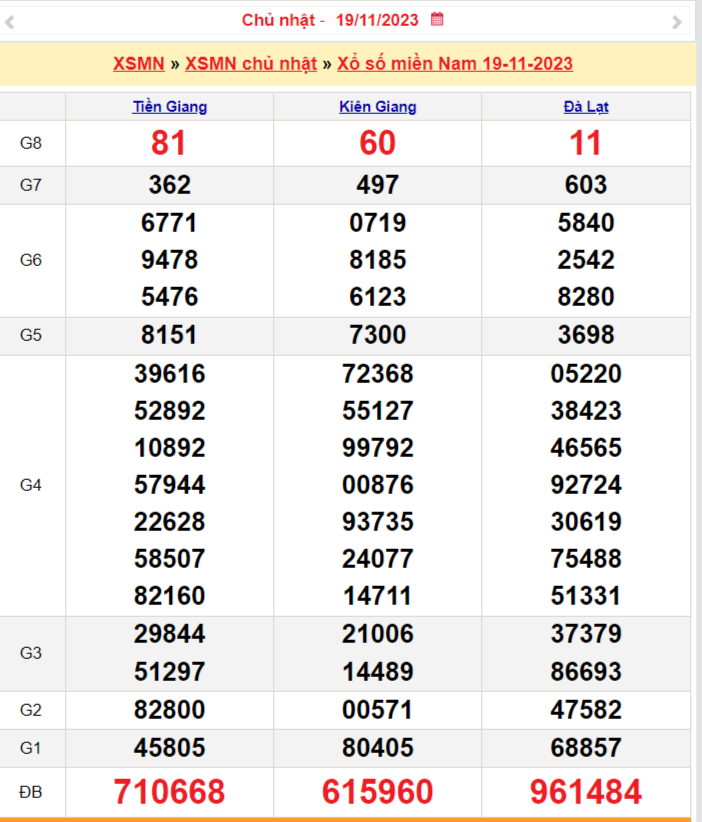The image size is (702, 822).
Task: Open the Kiên Giang province link
Action: point(378,107)
